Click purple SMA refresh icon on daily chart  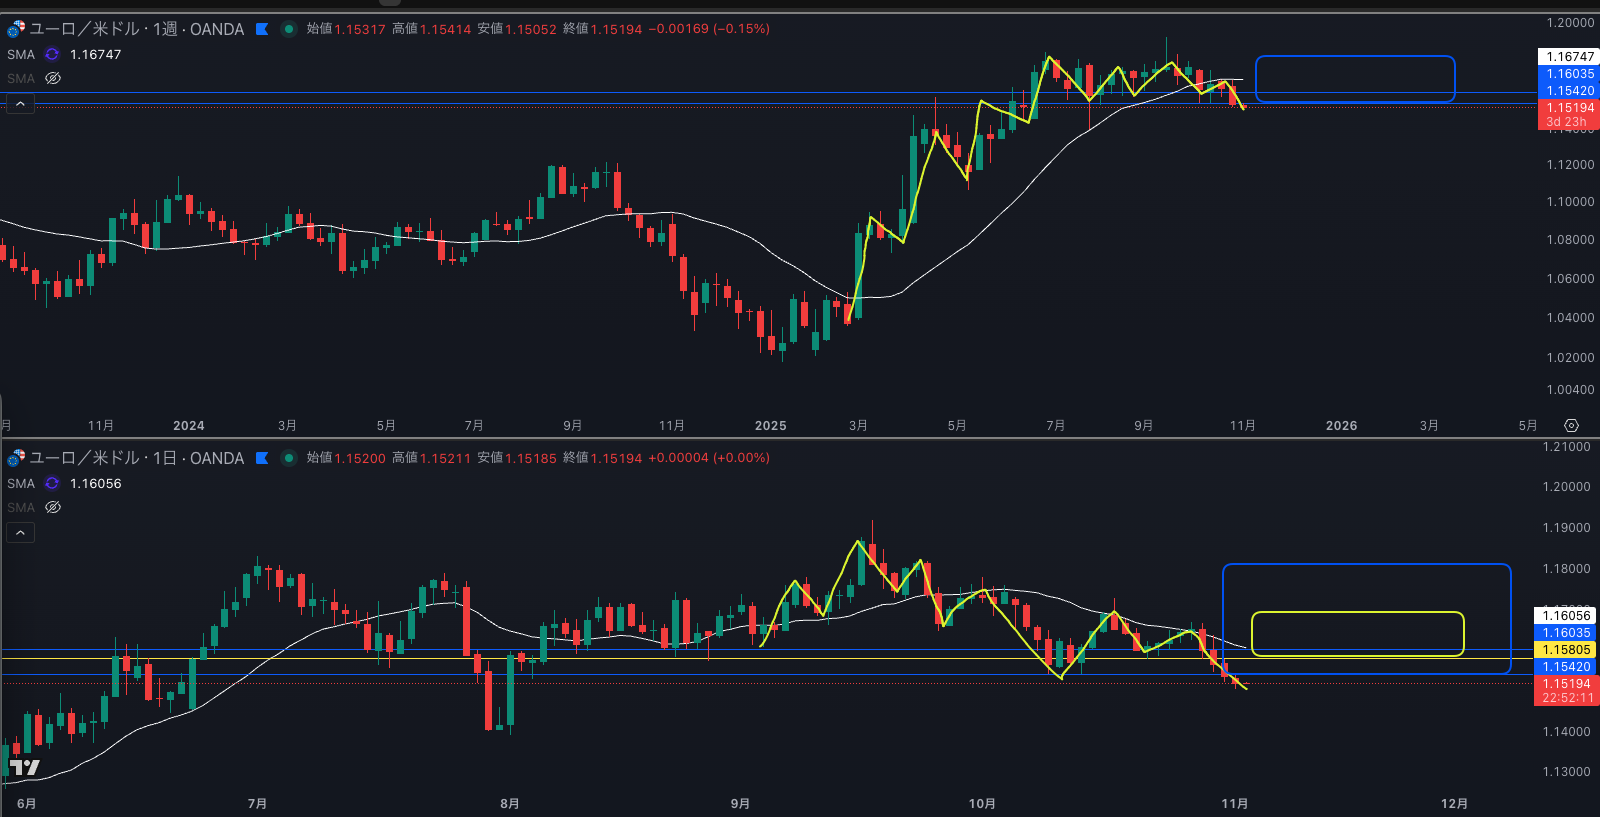point(52,483)
